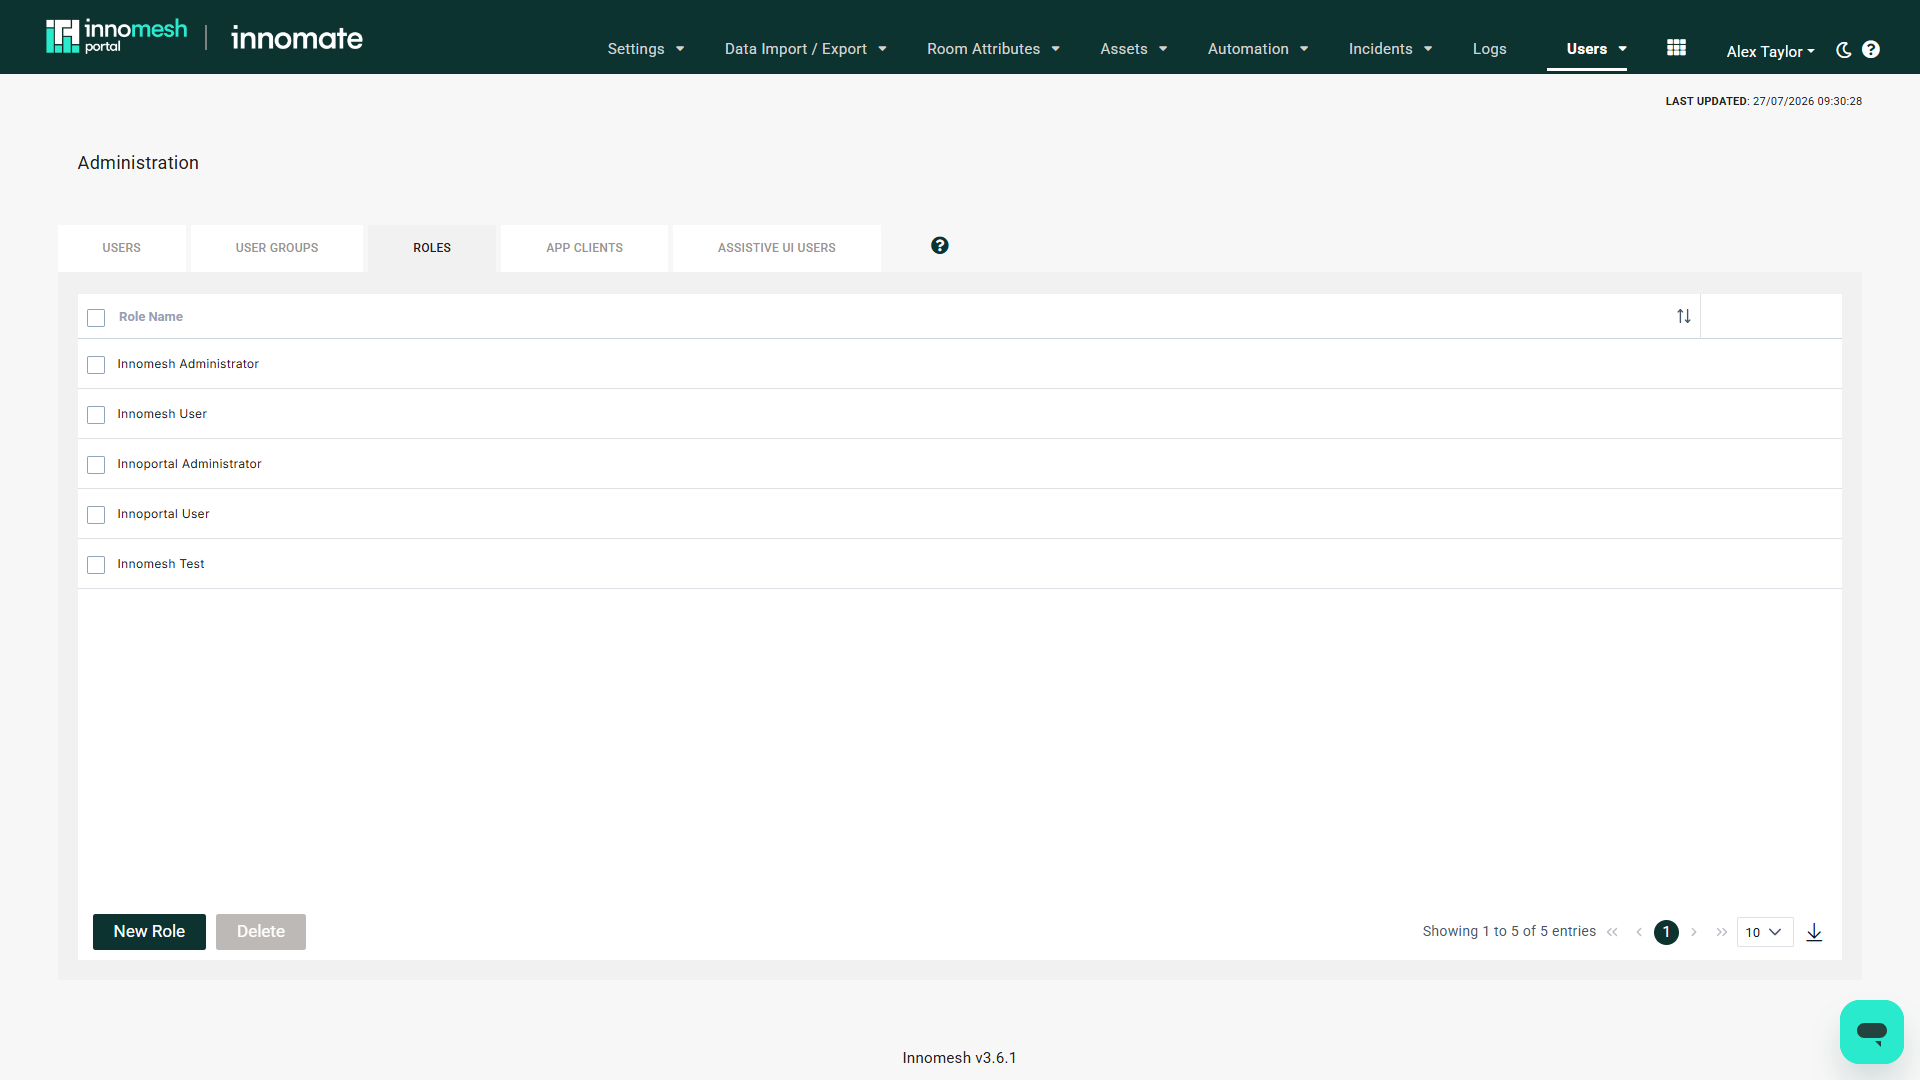This screenshot has width=1920, height=1080.
Task: Go to previous page arrow
Action: click(1639, 932)
